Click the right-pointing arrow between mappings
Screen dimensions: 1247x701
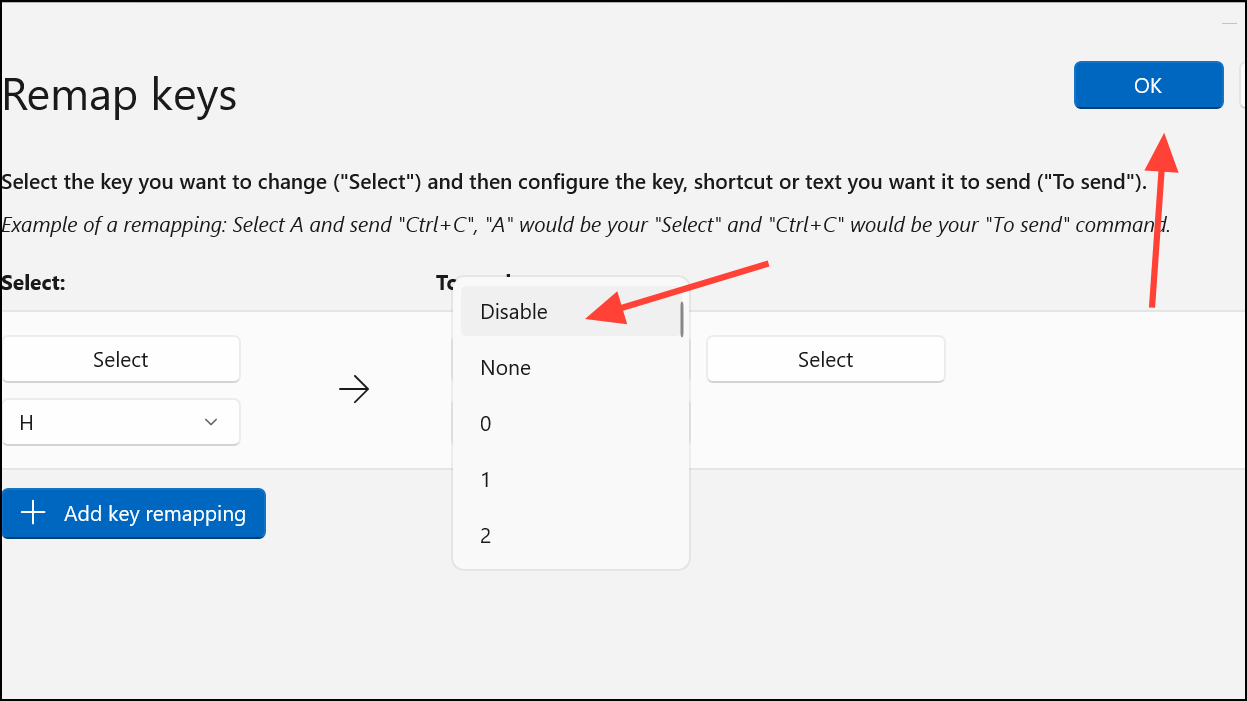(x=354, y=390)
